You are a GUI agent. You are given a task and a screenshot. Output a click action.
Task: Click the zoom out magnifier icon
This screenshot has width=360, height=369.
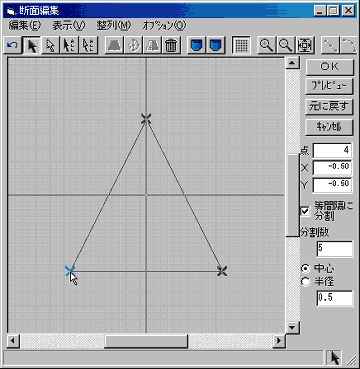click(286, 45)
